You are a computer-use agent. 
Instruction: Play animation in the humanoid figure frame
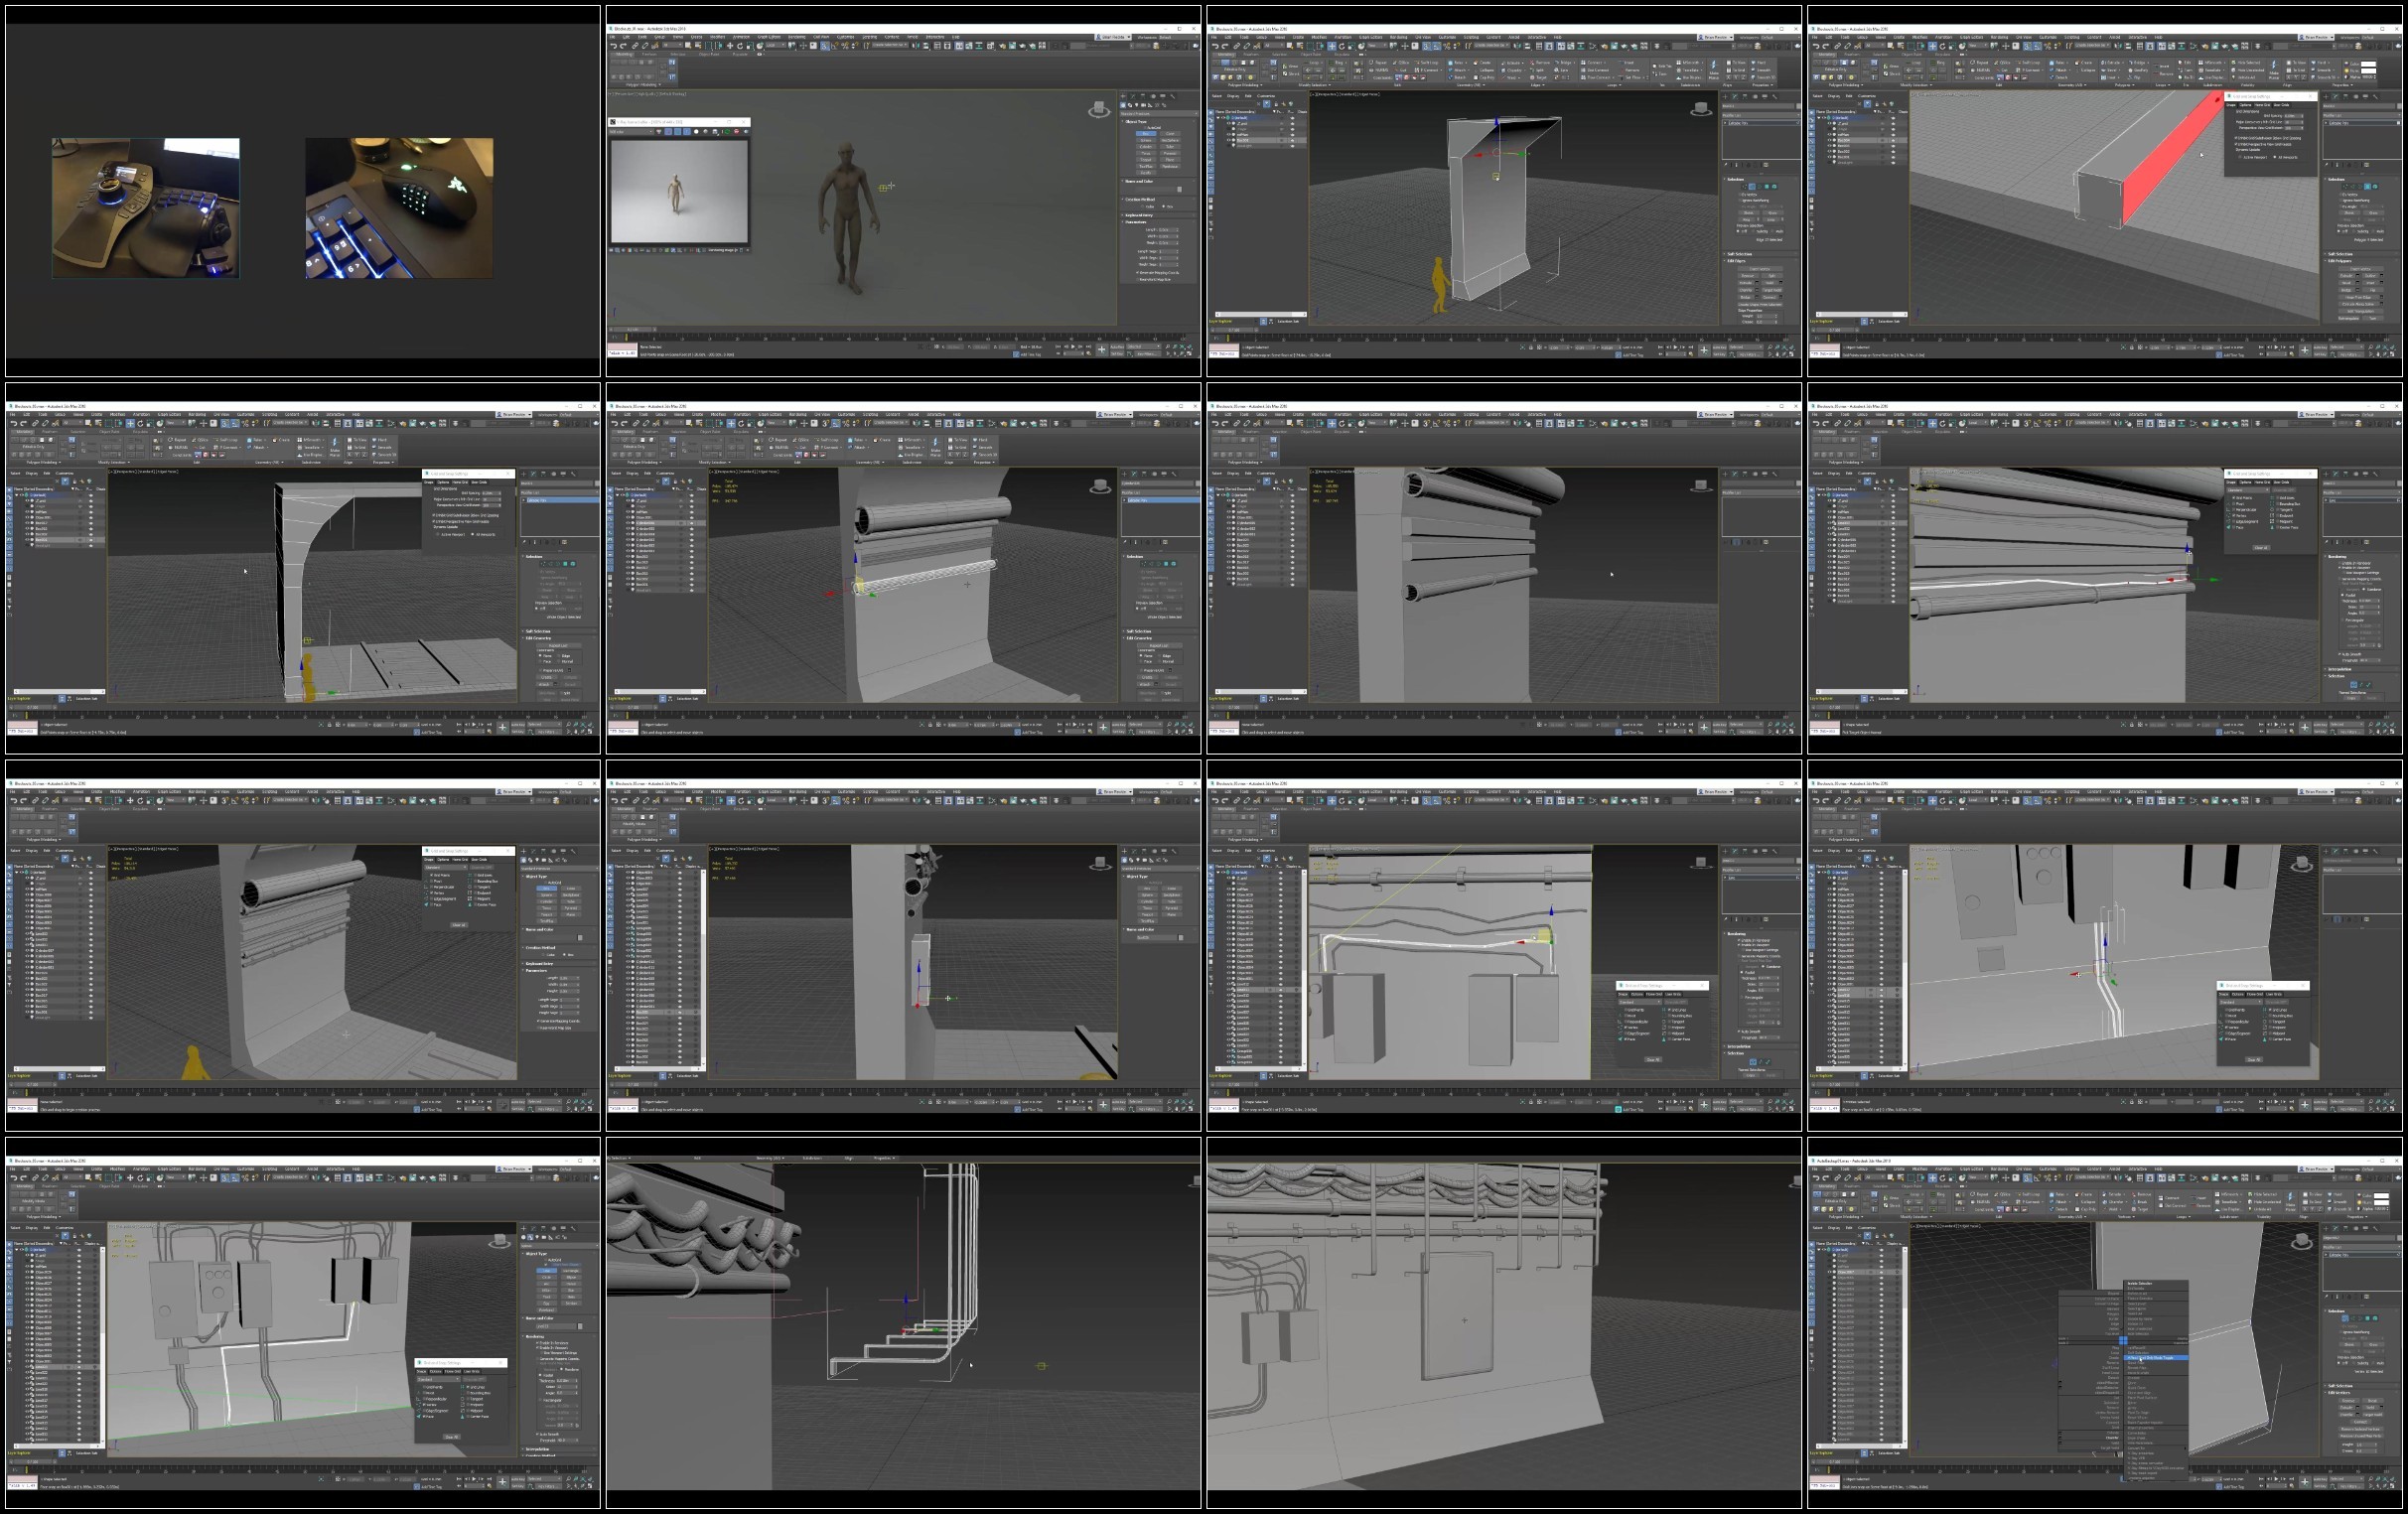click(x=1075, y=347)
